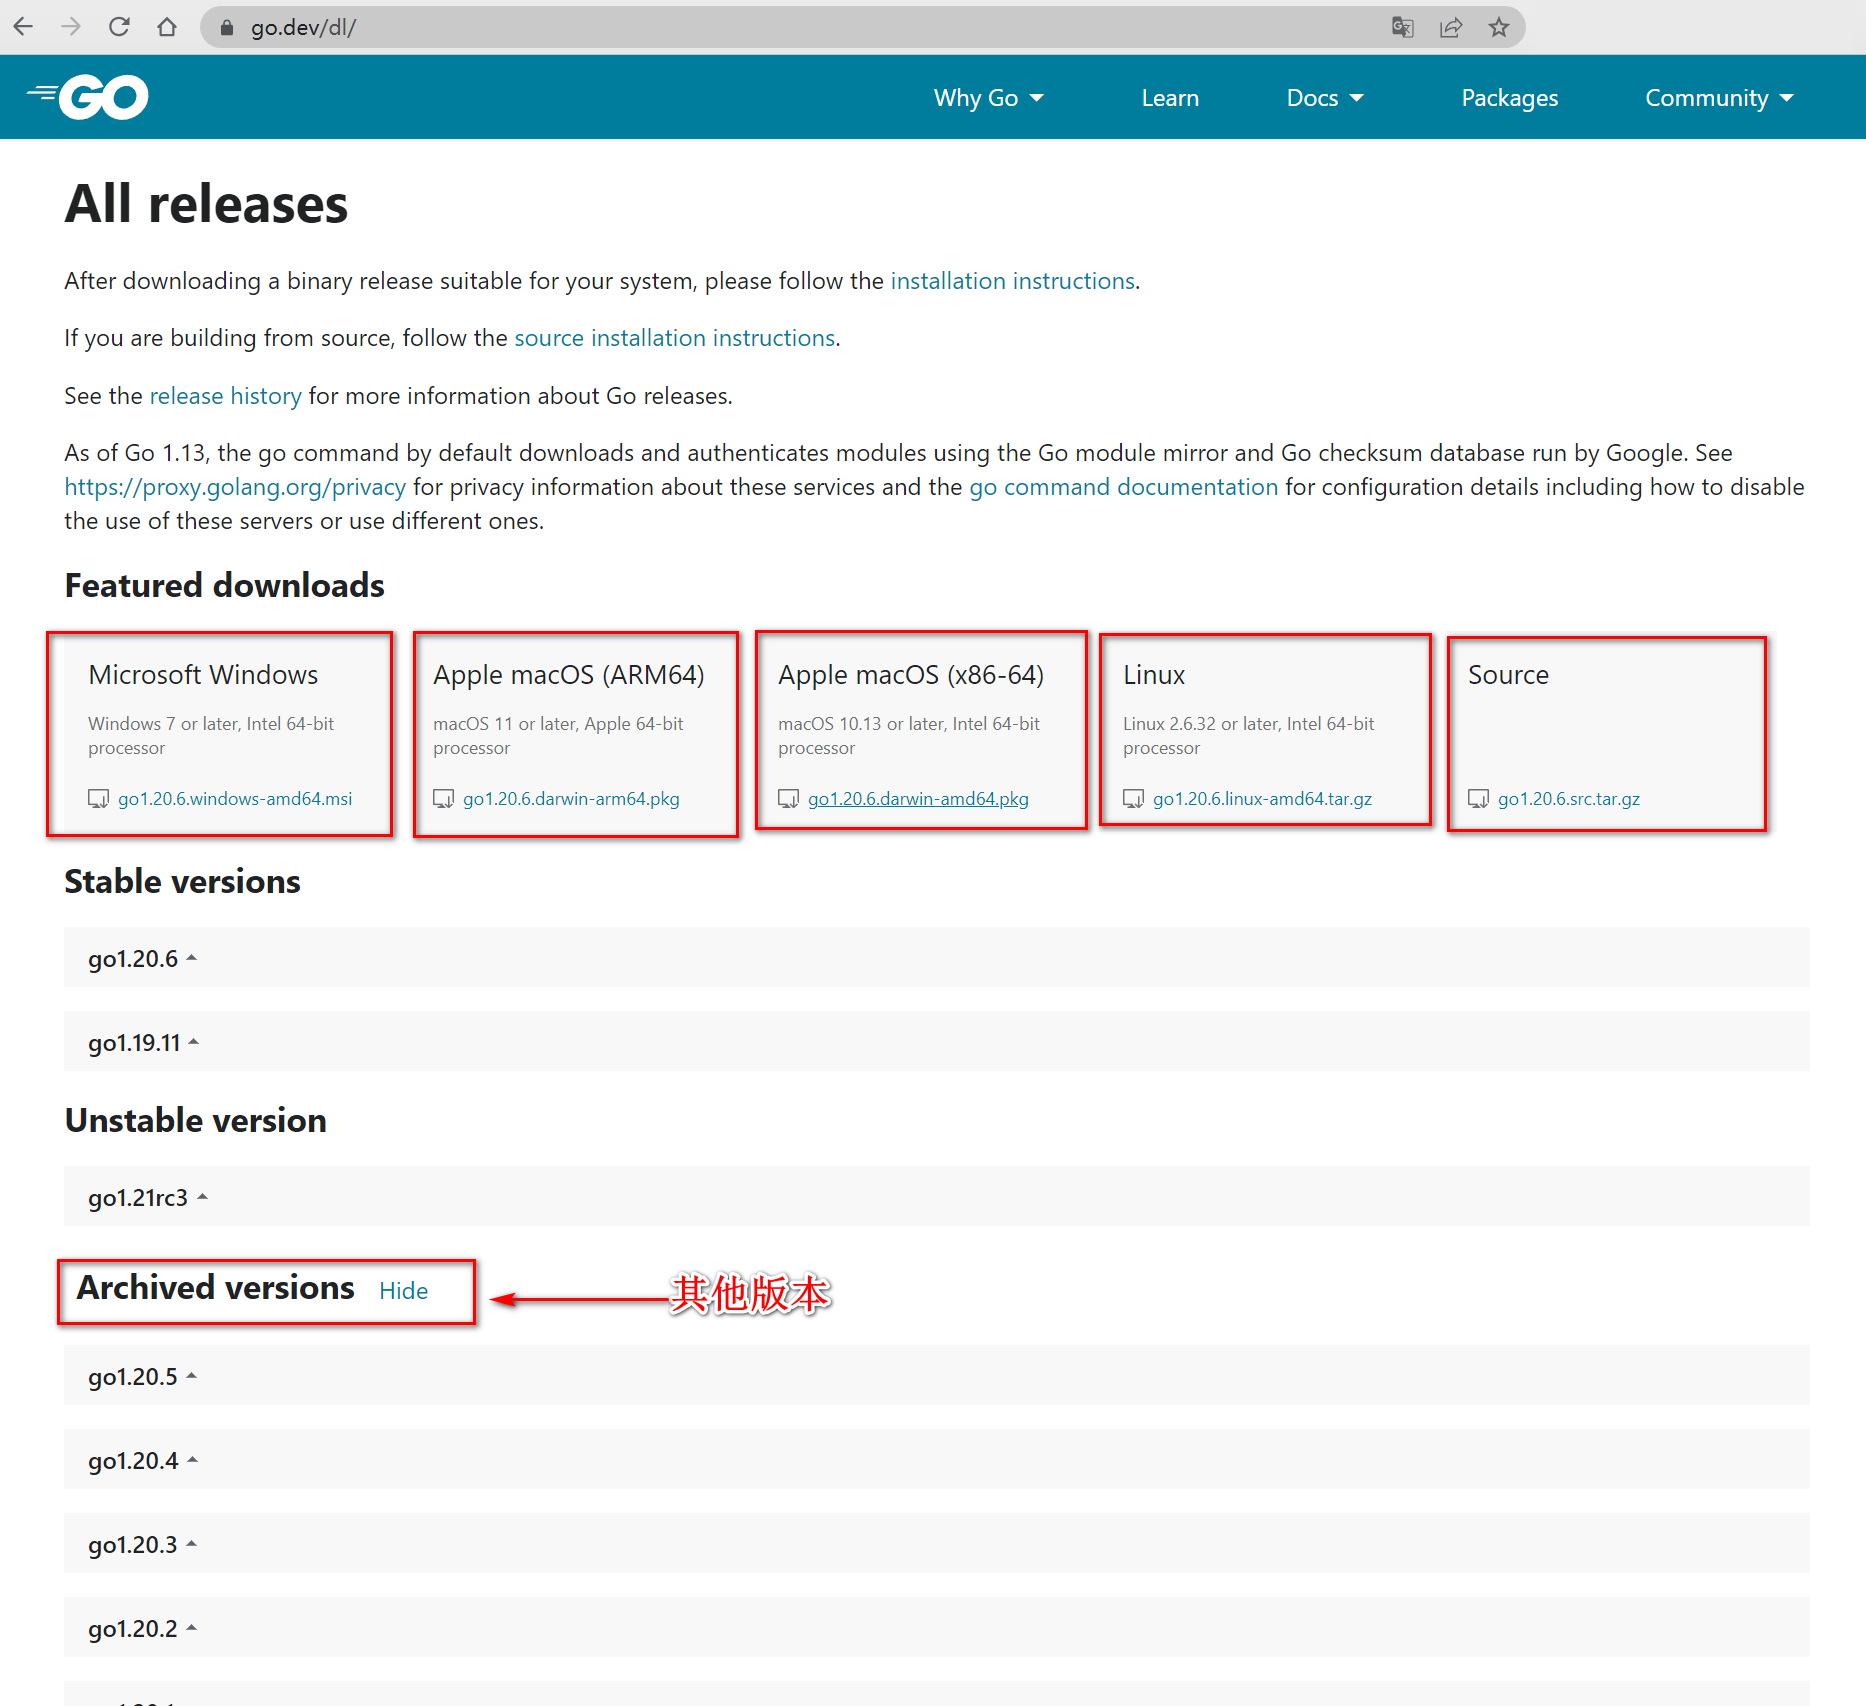The image size is (1866, 1706).
Task: Click the Microsoft Windows card title
Action: click(203, 675)
